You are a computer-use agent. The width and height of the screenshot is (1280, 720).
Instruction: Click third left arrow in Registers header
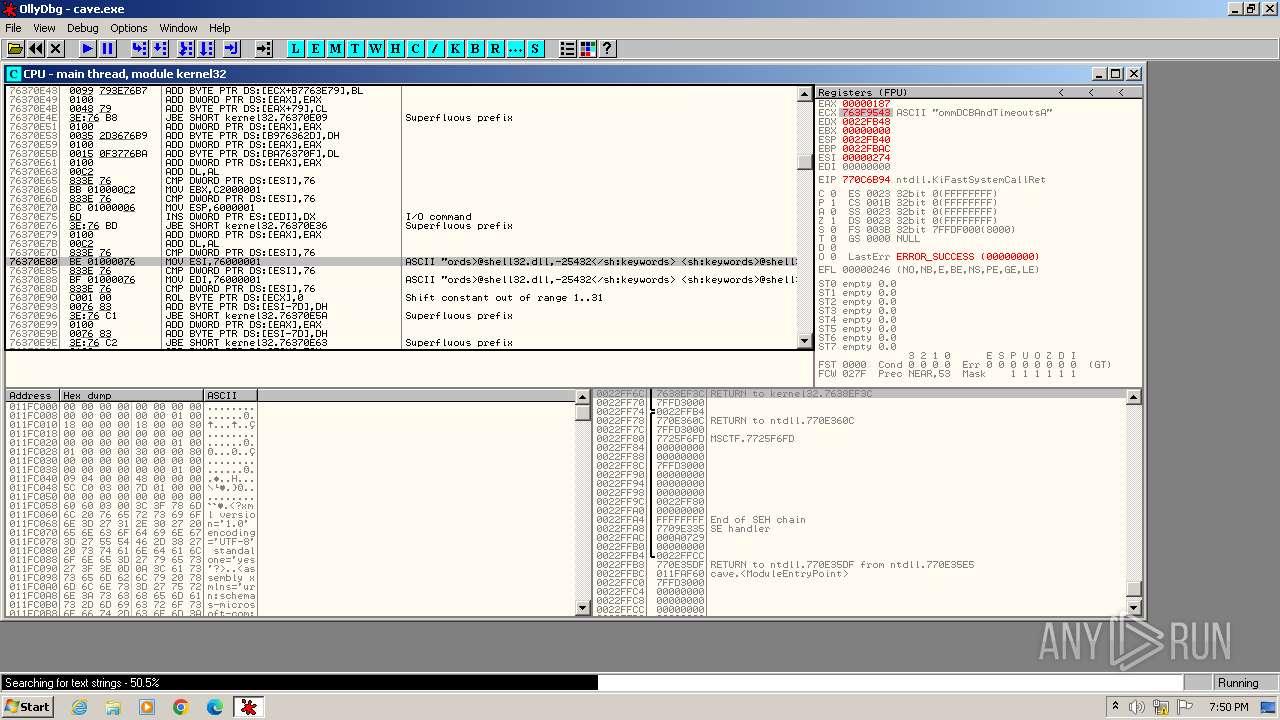1121,92
